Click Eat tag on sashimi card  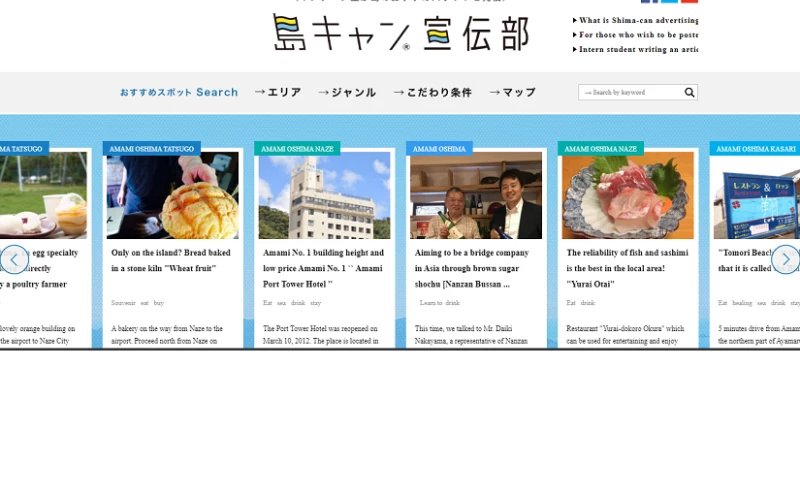tap(571, 303)
